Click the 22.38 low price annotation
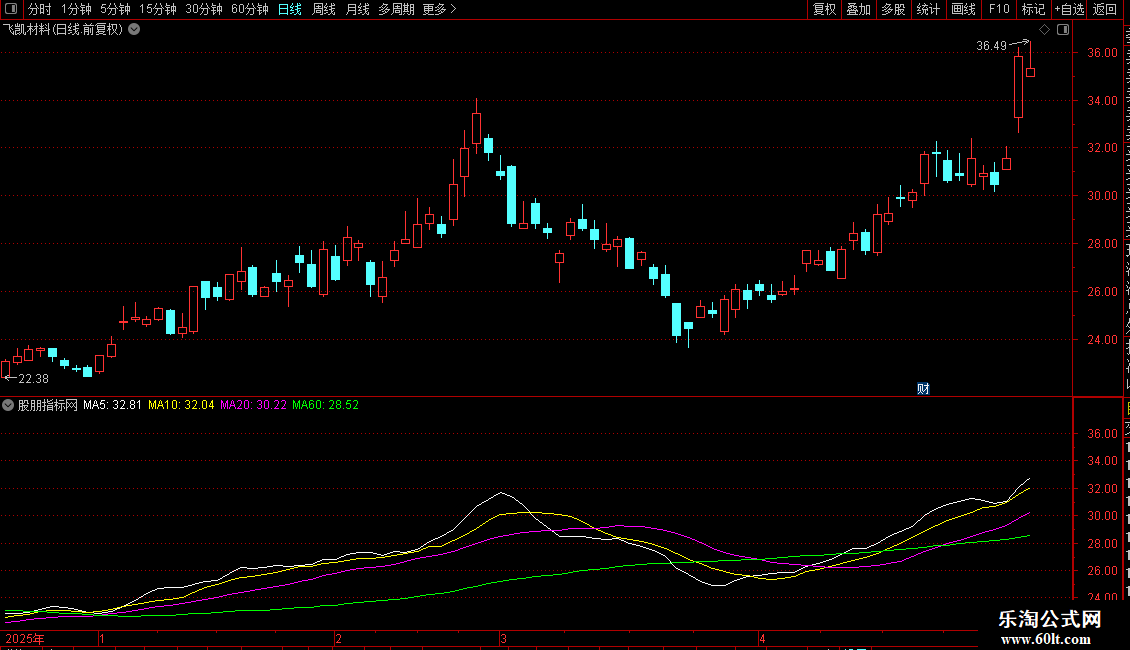This screenshot has width=1130, height=650. (x=33, y=378)
